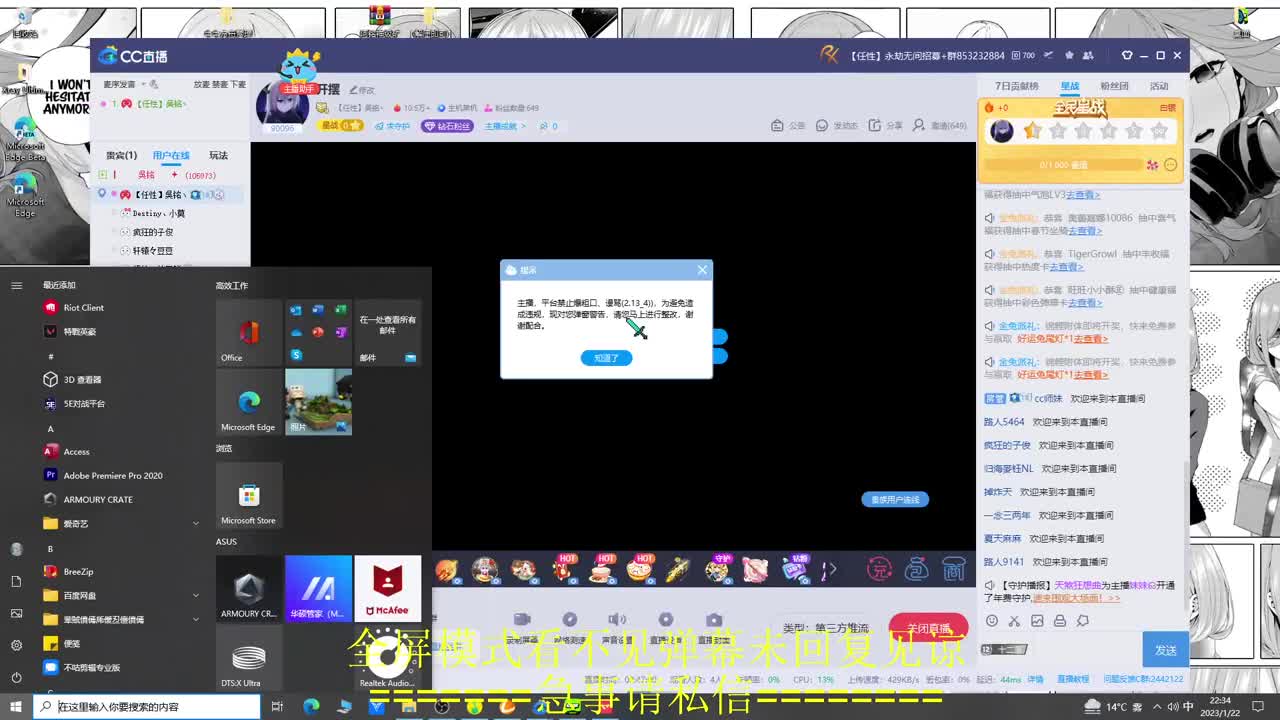The height and width of the screenshot is (720, 1280).
Task: Open the members icon in CC title bar
Action: click(x=1089, y=56)
